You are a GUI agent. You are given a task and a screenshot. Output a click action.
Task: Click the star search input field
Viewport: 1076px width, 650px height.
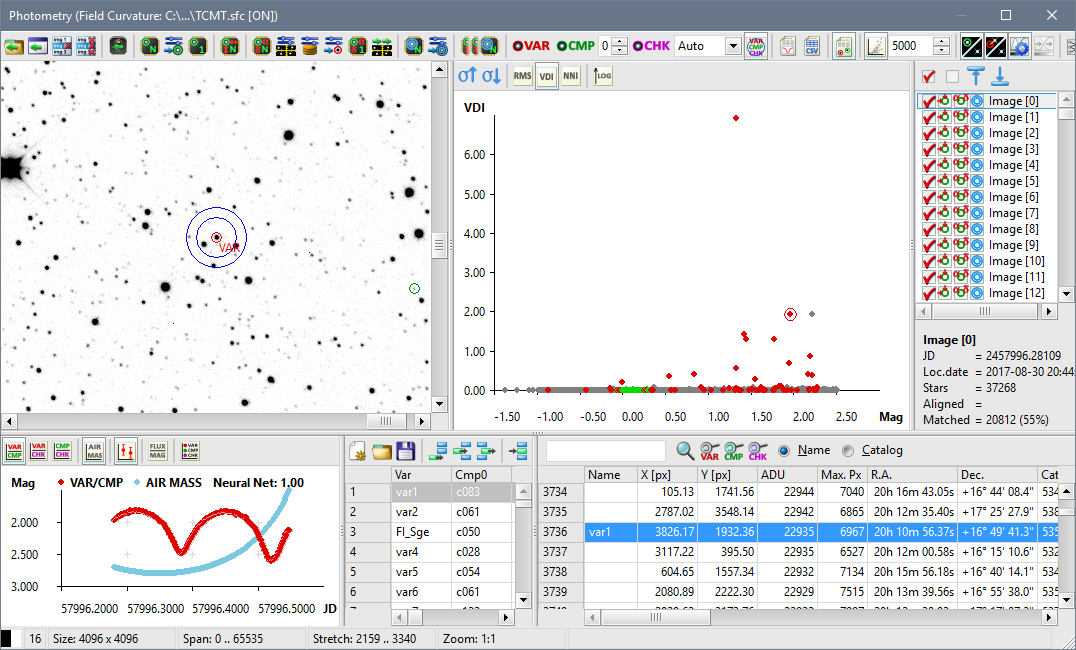click(x=605, y=451)
